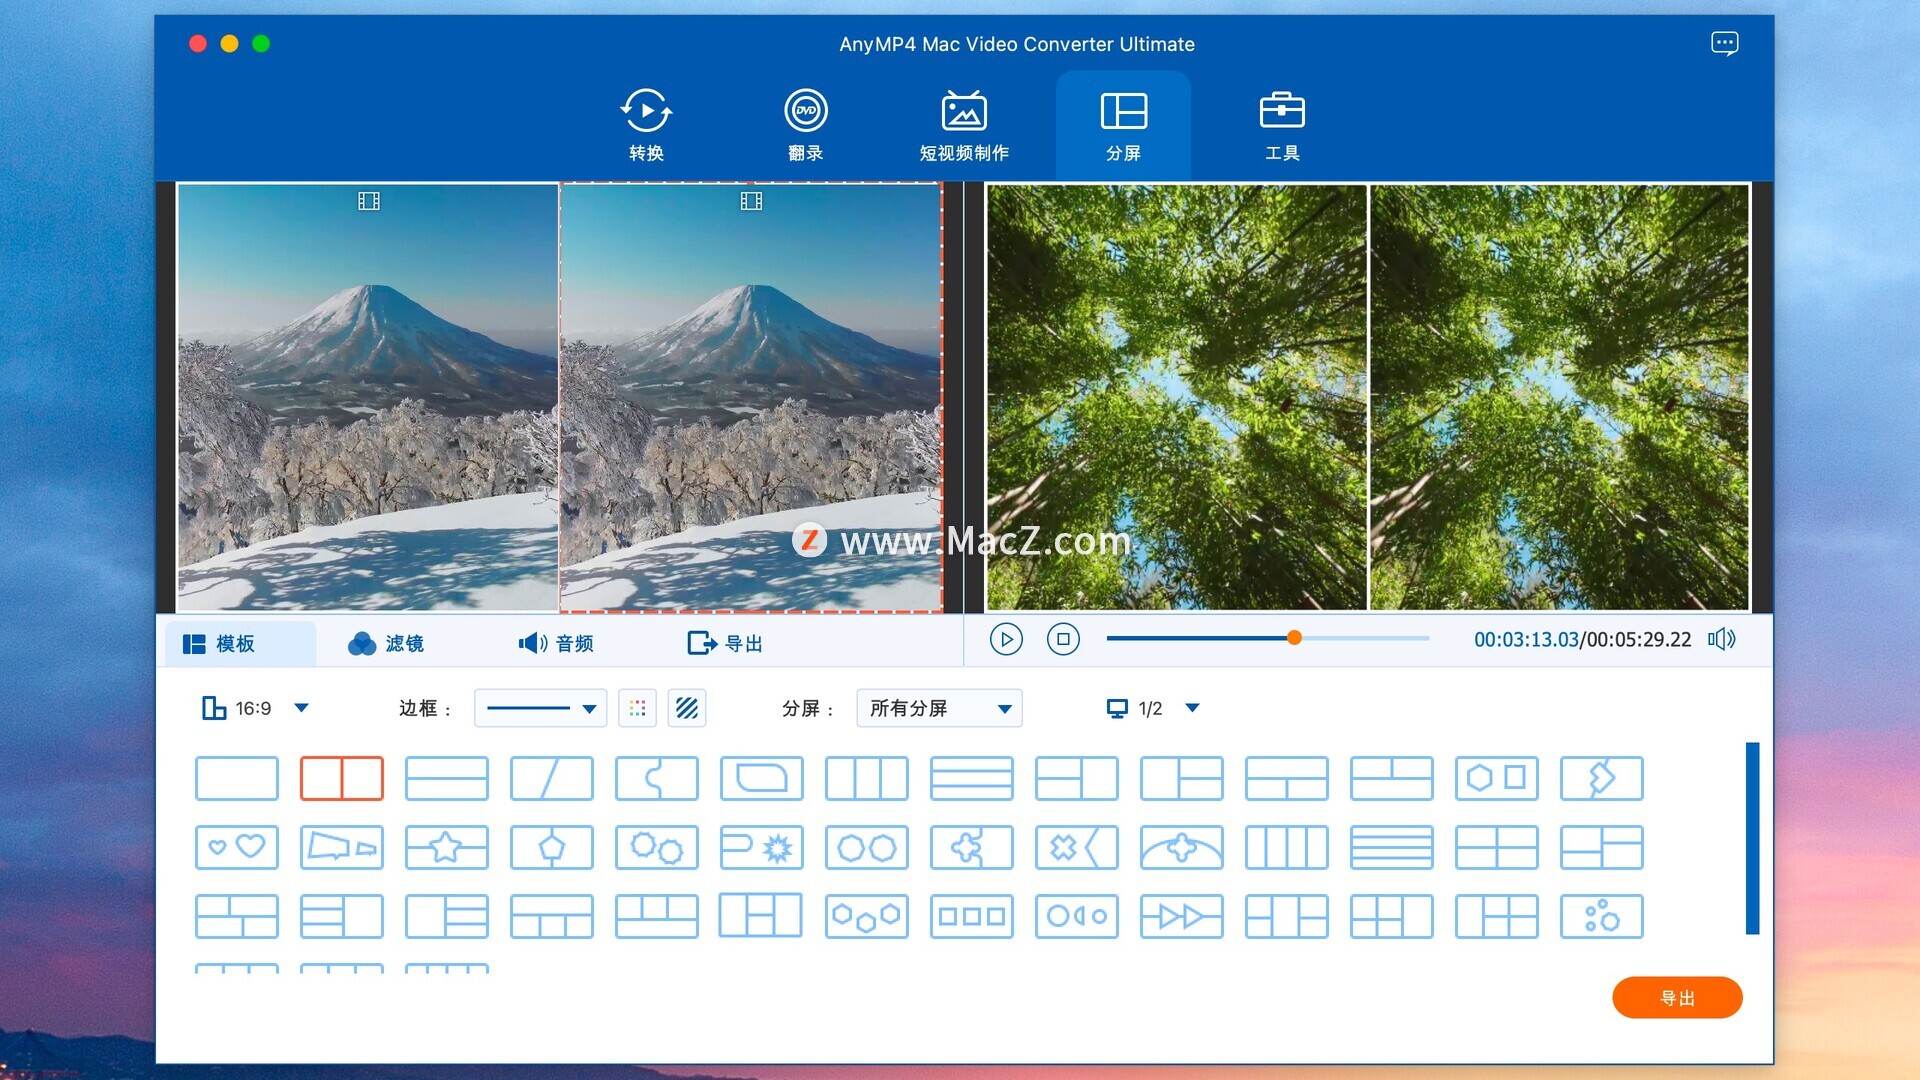The image size is (1920, 1080).
Task: Mute the preview volume speaker icon
Action: coord(1721,639)
